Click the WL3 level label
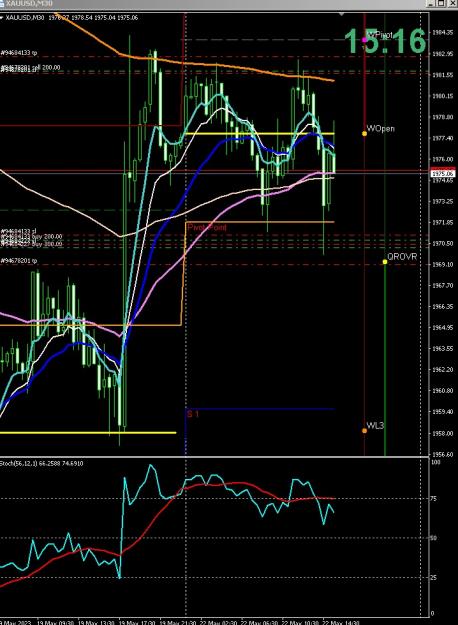The image size is (458, 625). point(375,425)
